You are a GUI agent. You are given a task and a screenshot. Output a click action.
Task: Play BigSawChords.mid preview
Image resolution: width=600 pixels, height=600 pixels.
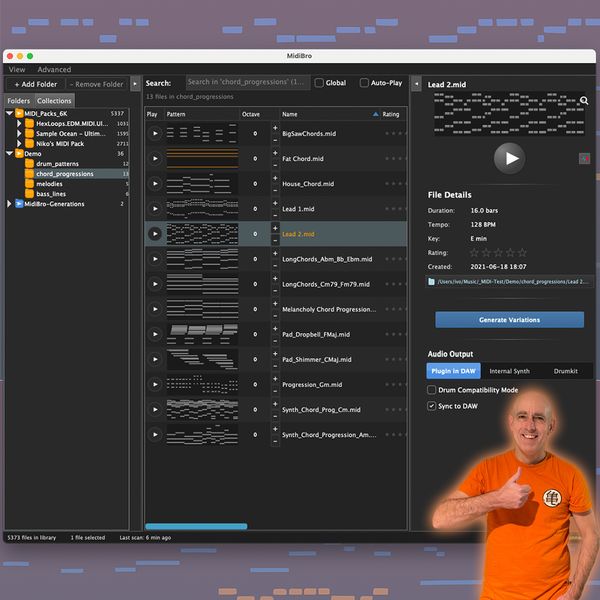point(155,134)
